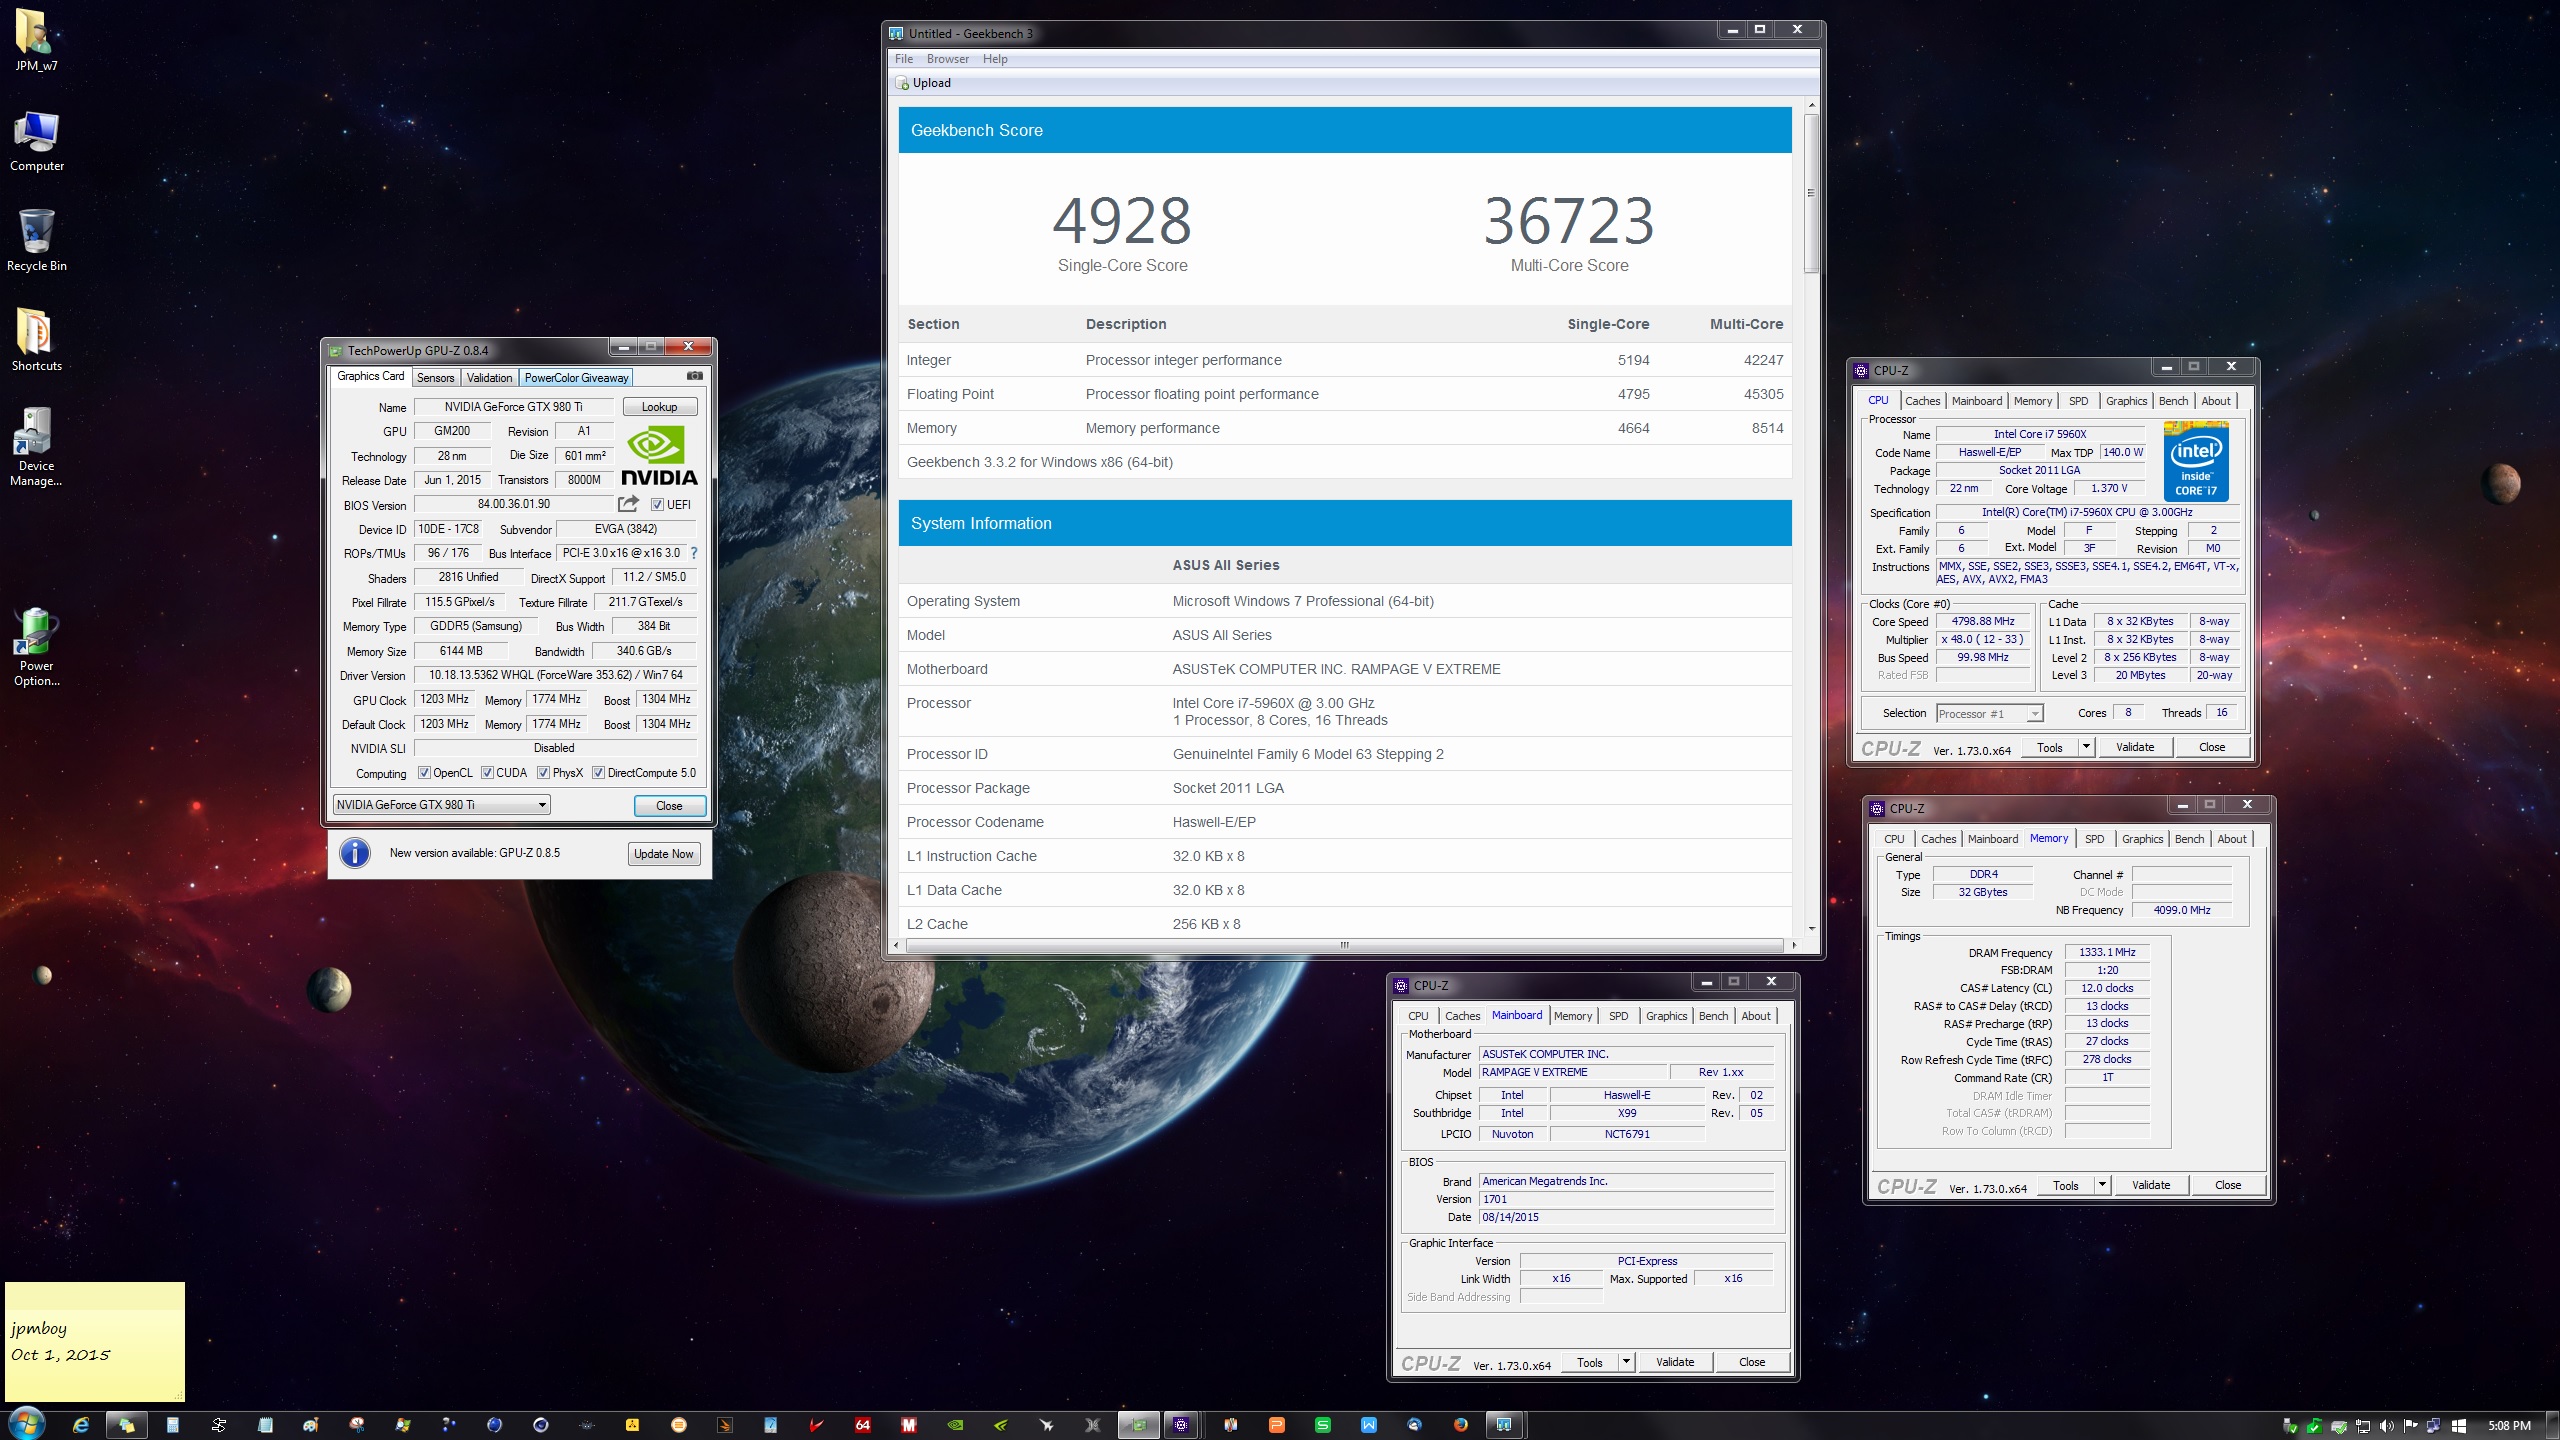Switch to the Validation tab in GPU-Z

pos(489,378)
